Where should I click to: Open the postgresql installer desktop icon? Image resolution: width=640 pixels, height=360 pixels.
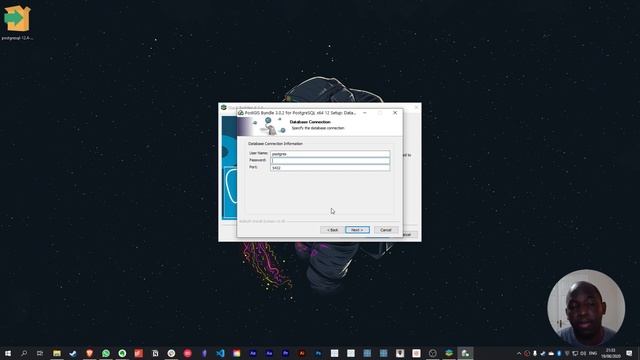17,22
